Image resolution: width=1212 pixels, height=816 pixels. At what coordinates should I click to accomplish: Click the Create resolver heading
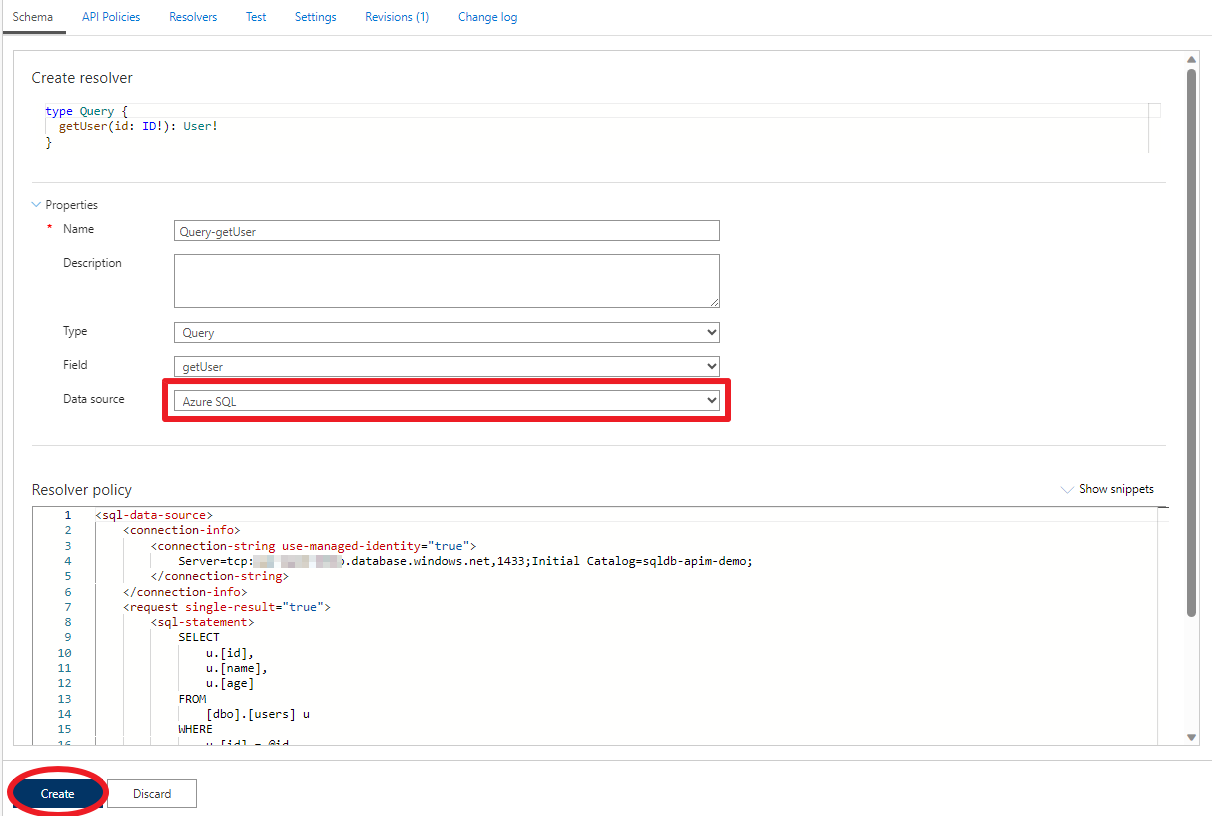(x=82, y=78)
